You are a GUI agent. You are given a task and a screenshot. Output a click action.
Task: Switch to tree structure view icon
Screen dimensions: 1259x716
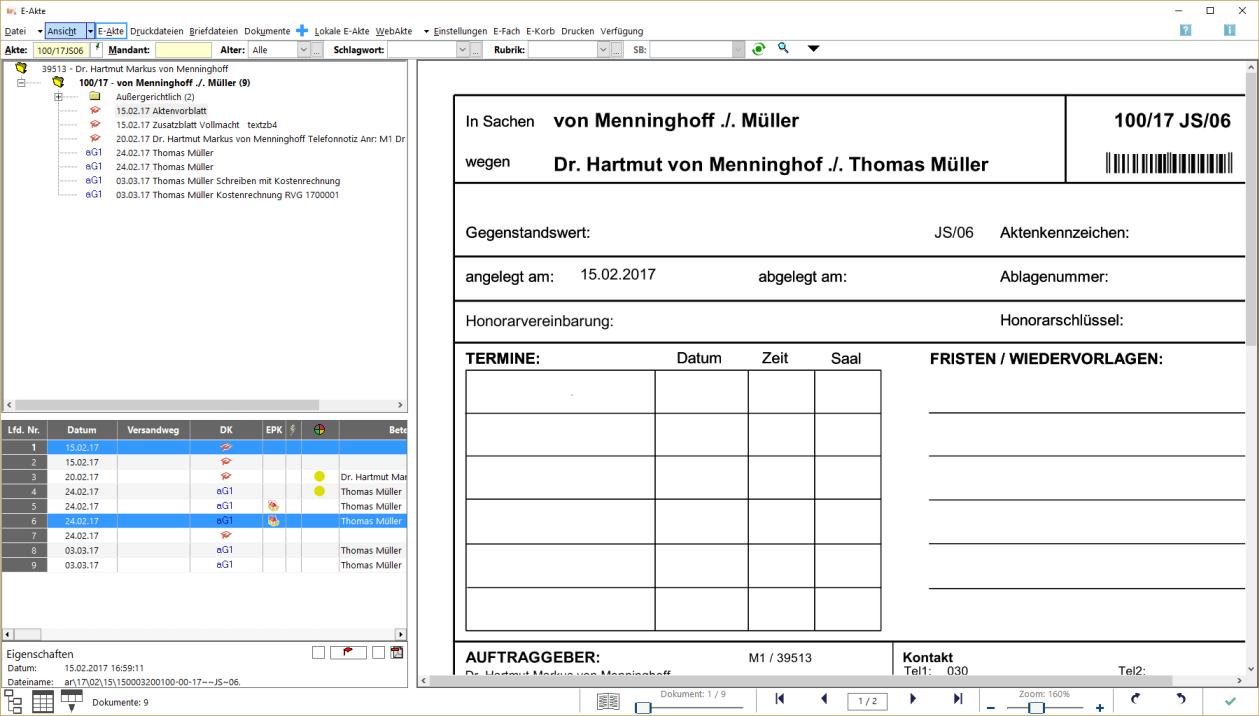(14, 701)
